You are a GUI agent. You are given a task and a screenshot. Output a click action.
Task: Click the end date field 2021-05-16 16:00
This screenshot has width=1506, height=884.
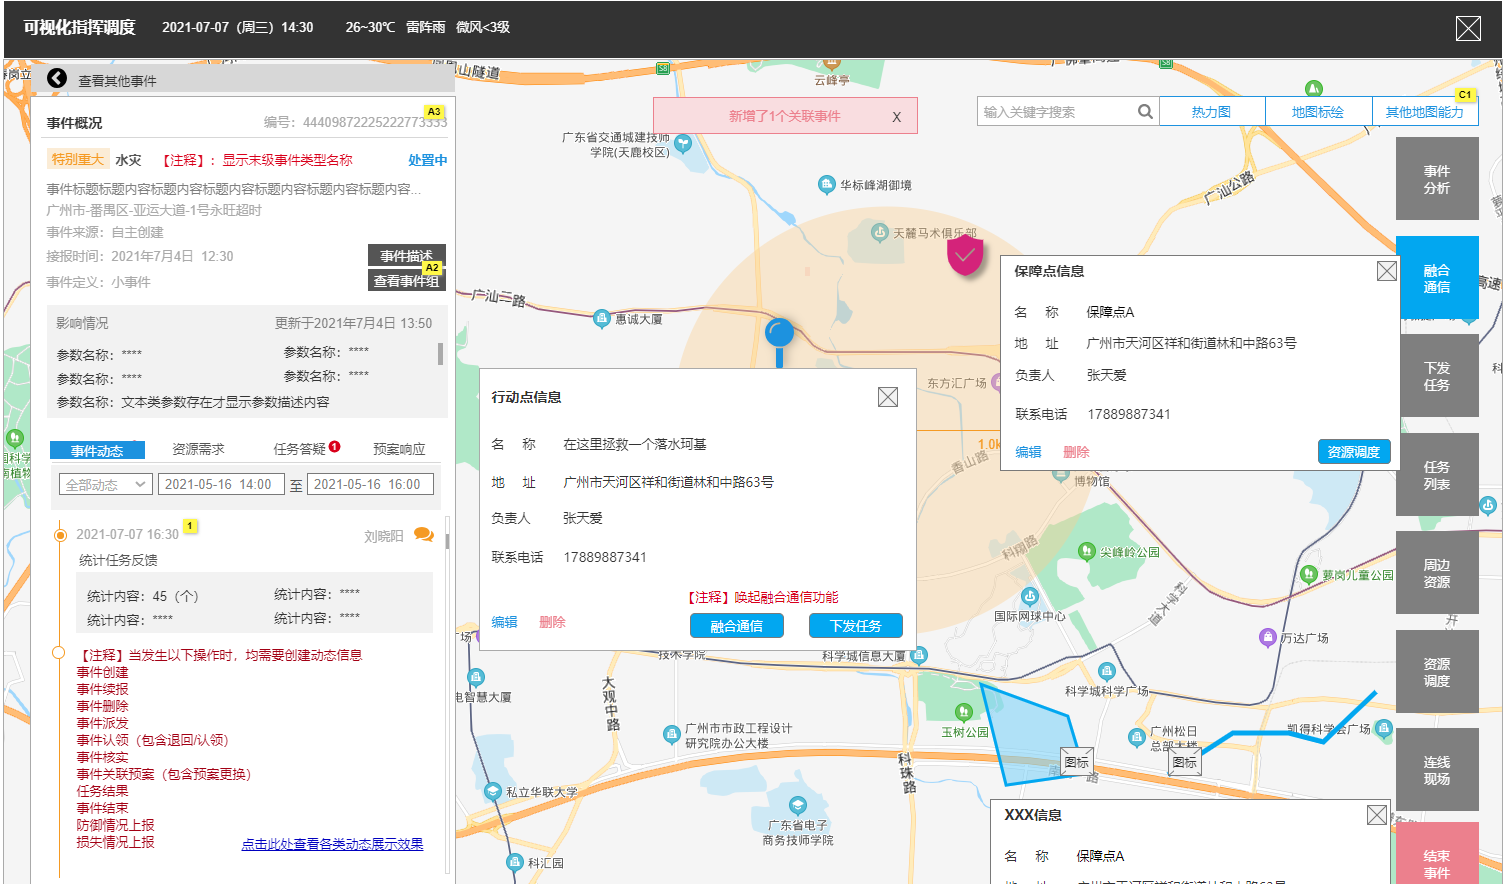(369, 484)
